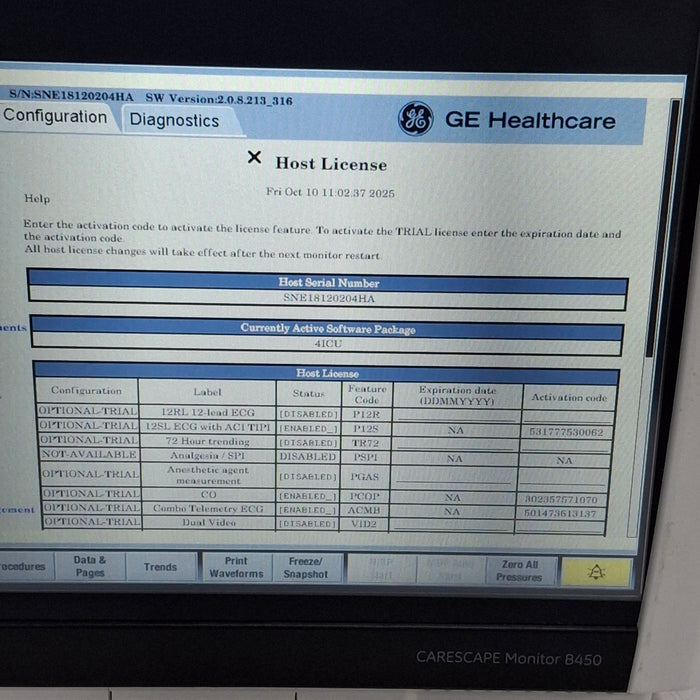Click activation code field for 12RL 12-lead ECG
The width and height of the screenshot is (700, 700).
click(567, 417)
